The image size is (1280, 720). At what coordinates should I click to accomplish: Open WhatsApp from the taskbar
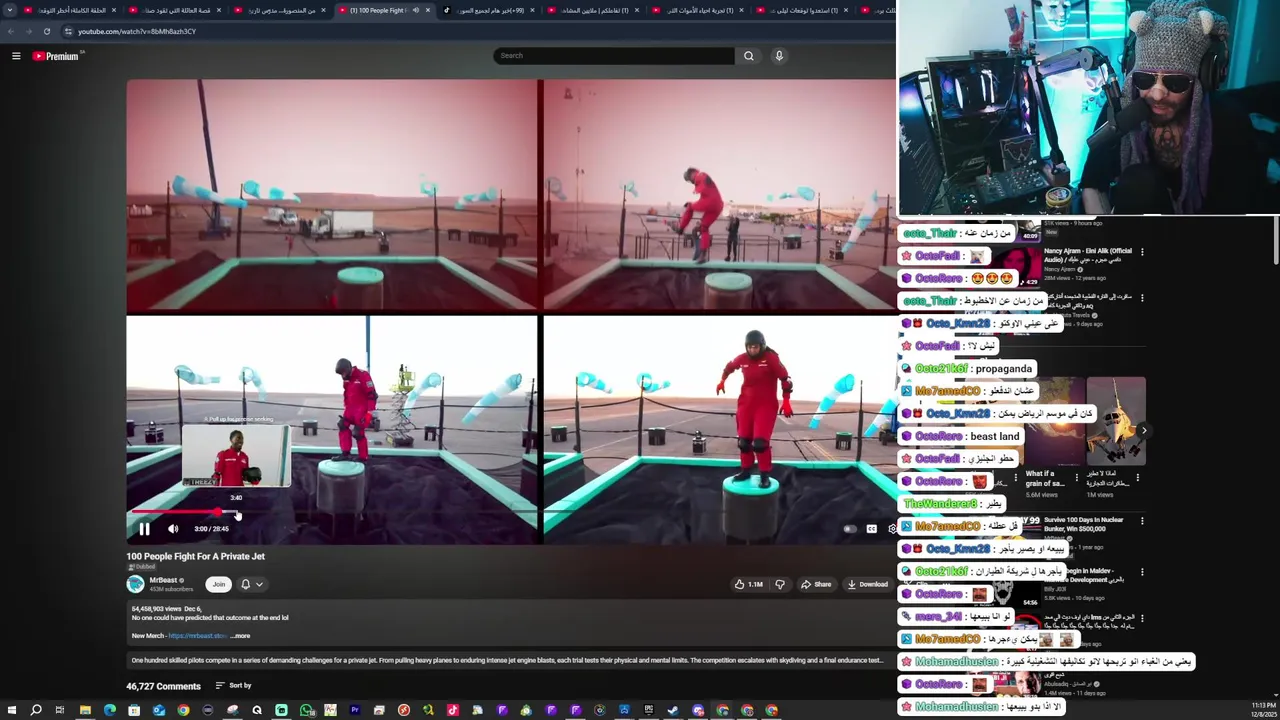(306, 710)
